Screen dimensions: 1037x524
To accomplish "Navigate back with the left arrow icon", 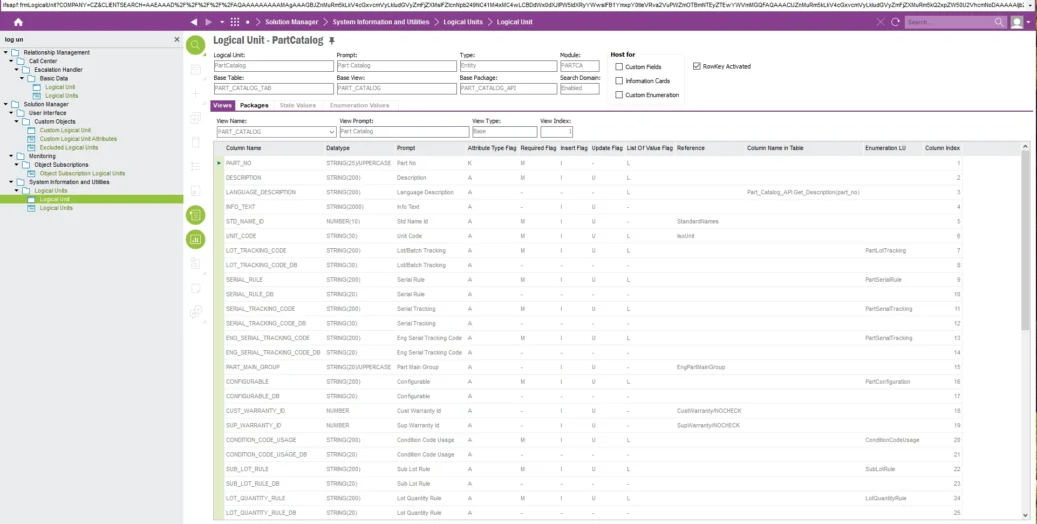I will (193, 21).
